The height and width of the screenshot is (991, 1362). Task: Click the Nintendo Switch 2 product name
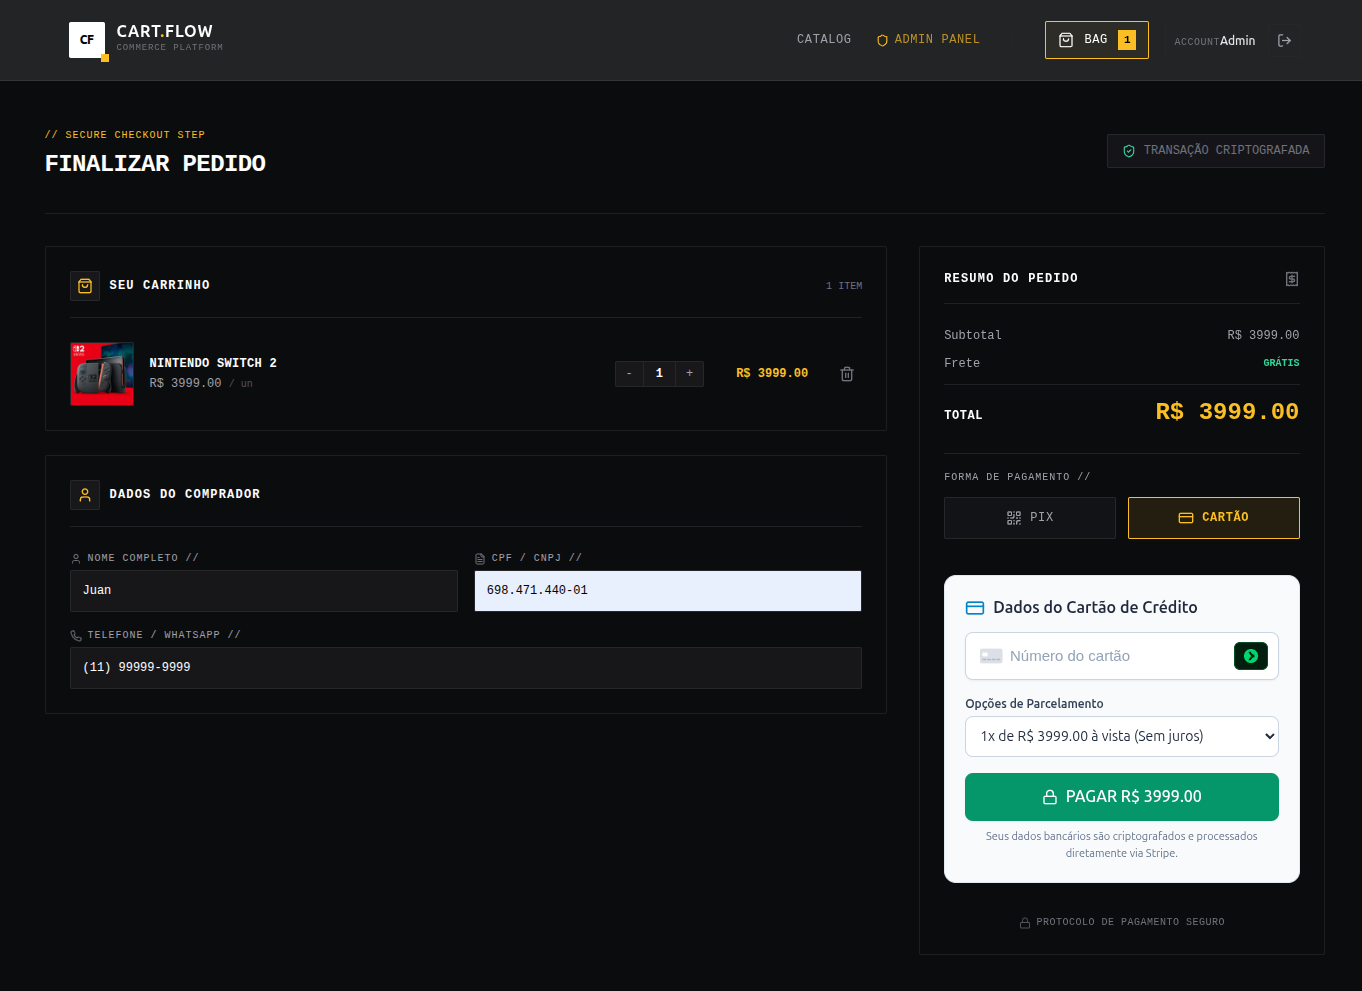tap(213, 363)
